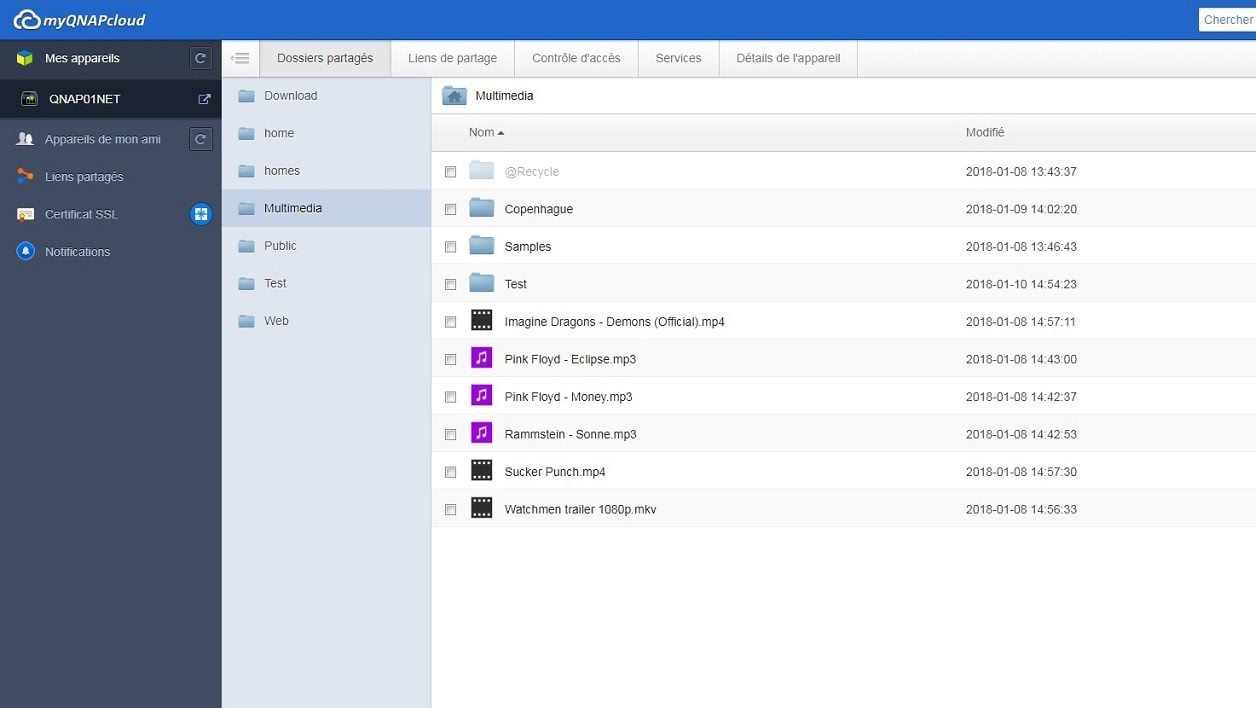Check the Copenhague folder checkbox
This screenshot has width=1256, height=708.
click(450, 209)
